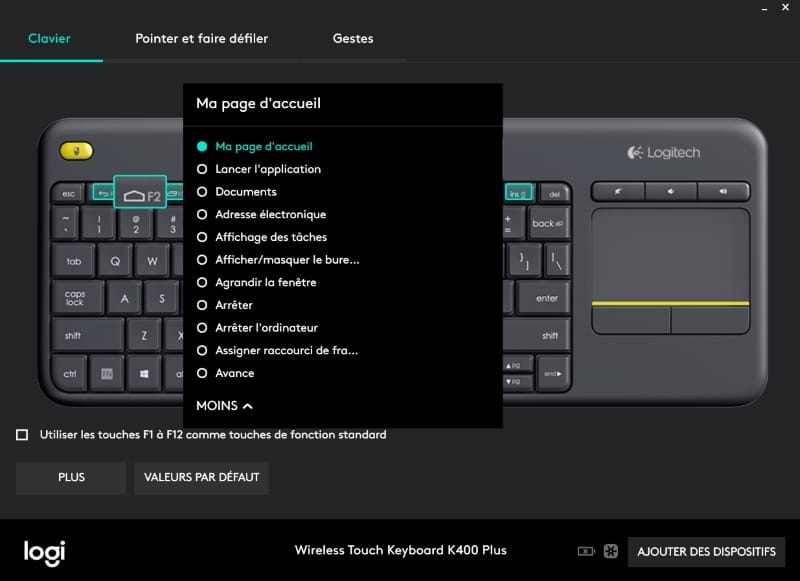The height and width of the screenshot is (581, 800).
Task: Click the yellow left-click button on the keyboard
Action: point(77,151)
